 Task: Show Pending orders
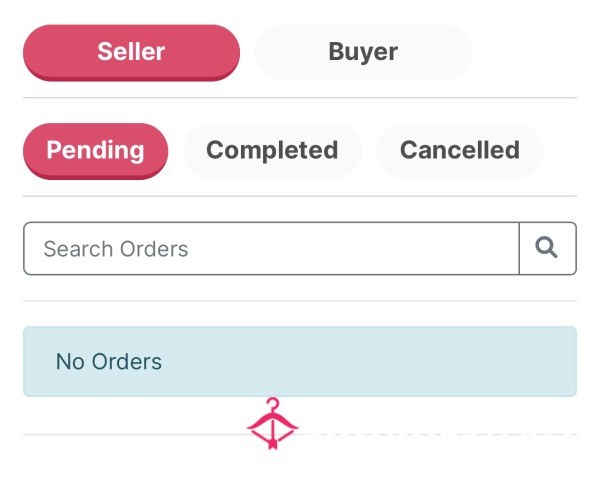click(x=95, y=151)
